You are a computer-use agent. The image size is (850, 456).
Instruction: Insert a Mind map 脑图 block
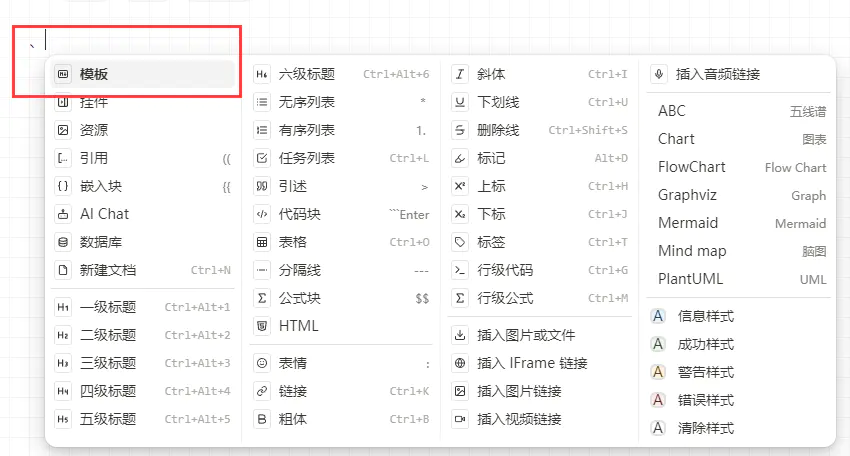click(x=739, y=251)
